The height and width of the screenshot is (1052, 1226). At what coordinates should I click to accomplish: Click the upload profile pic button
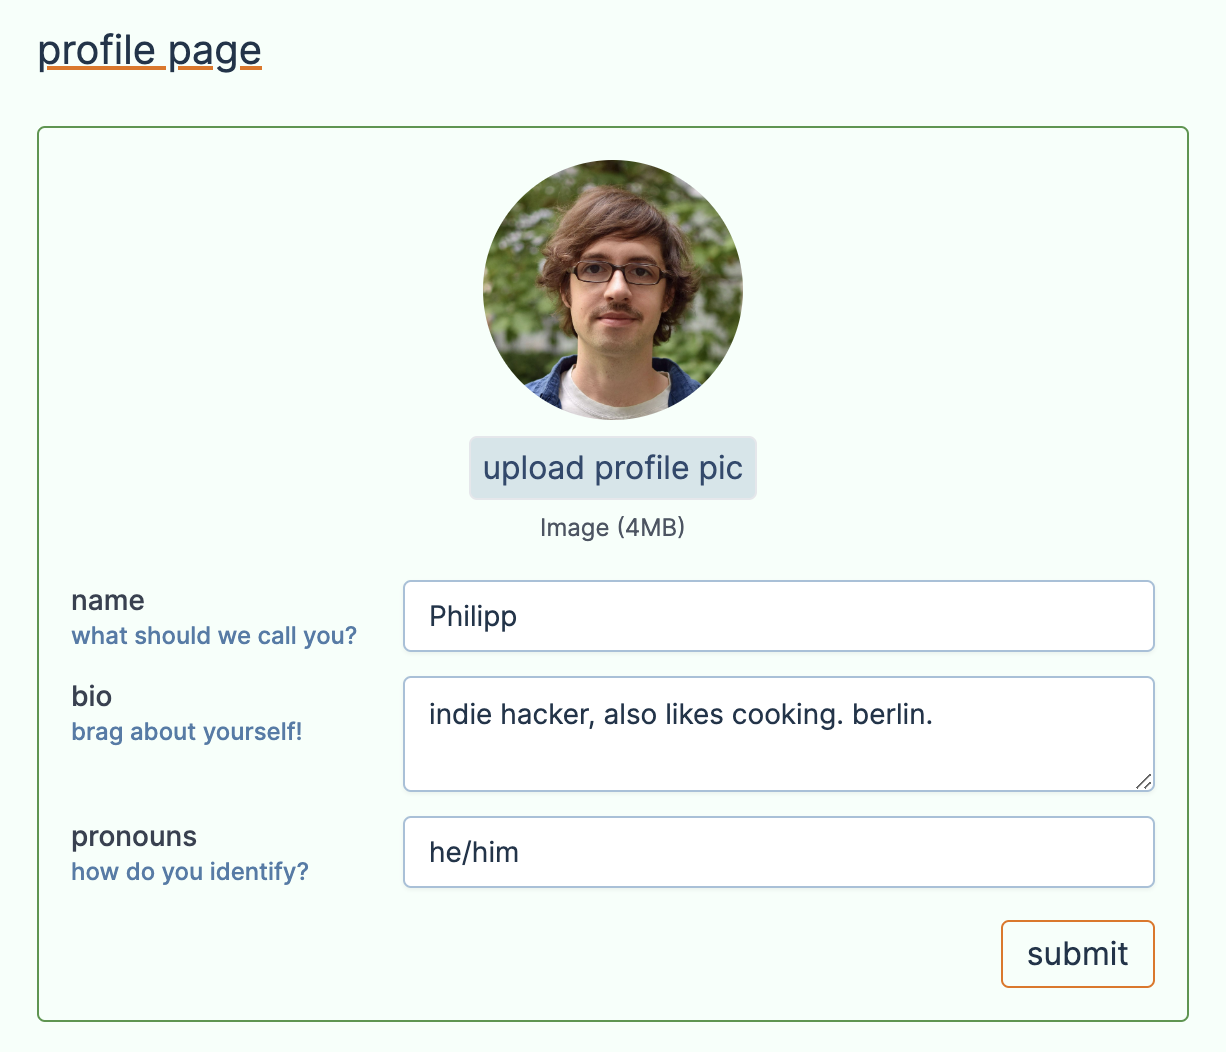[x=613, y=468]
